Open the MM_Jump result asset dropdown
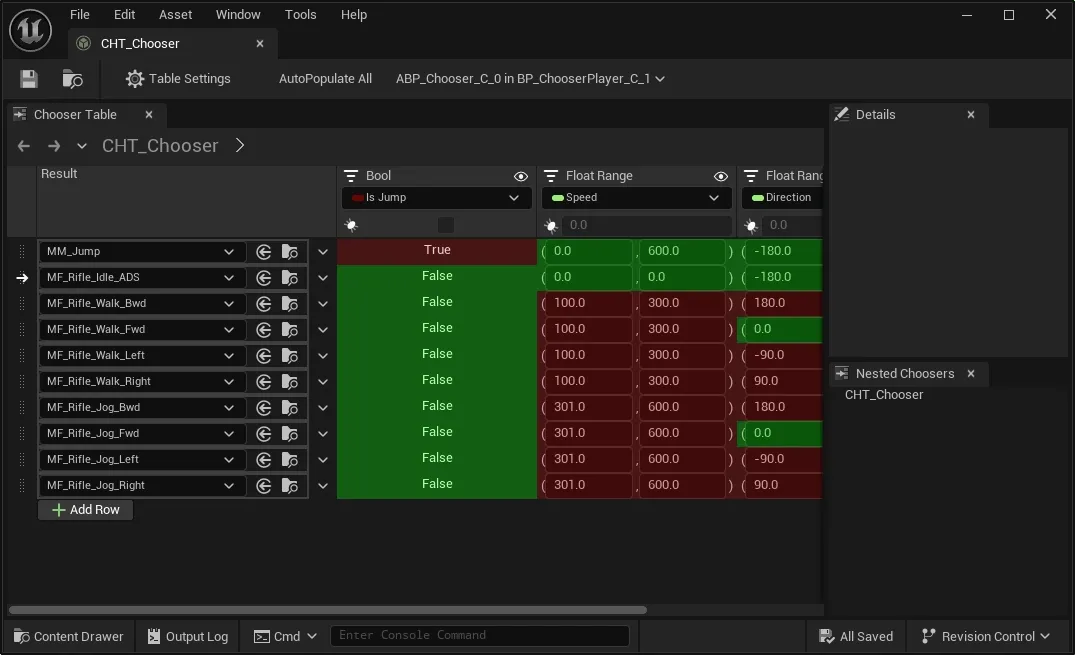1075x655 pixels. coord(141,252)
